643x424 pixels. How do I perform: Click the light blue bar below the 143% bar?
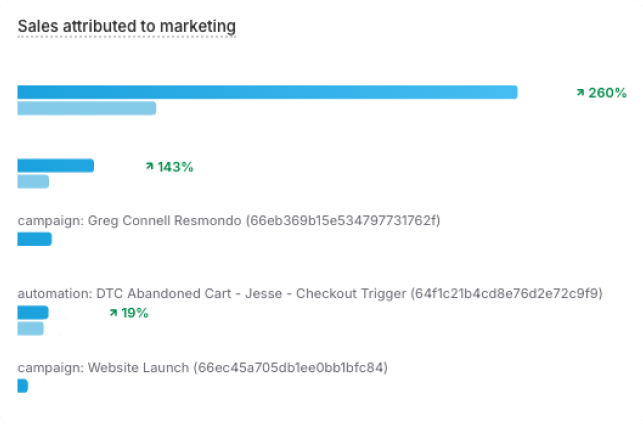33,181
